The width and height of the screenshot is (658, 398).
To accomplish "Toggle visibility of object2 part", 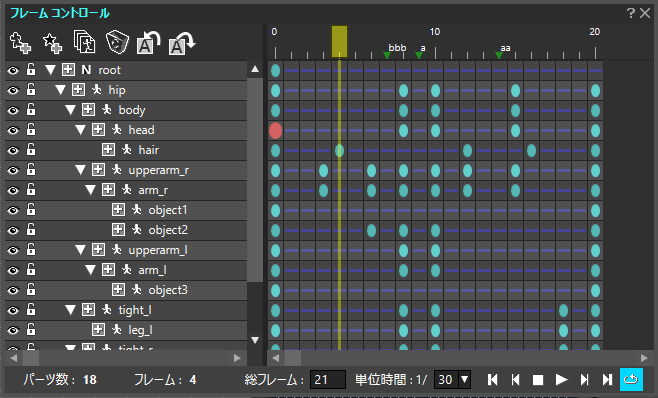I will coord(13,230).
